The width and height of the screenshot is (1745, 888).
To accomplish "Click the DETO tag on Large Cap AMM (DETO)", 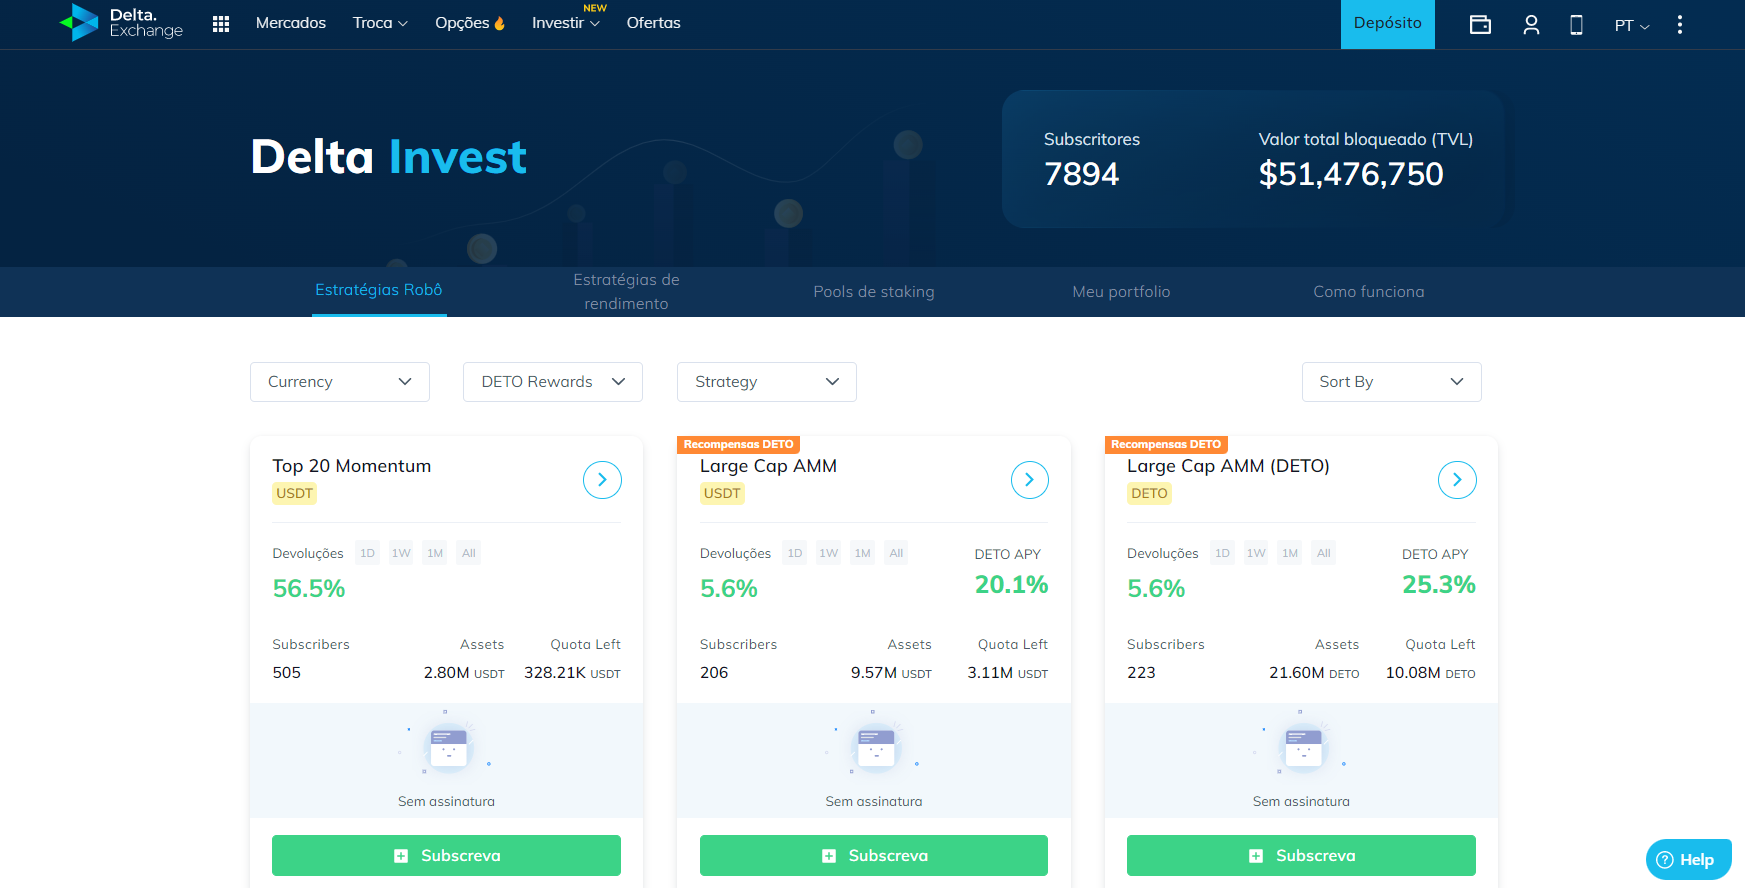I will coord(1149,493).
